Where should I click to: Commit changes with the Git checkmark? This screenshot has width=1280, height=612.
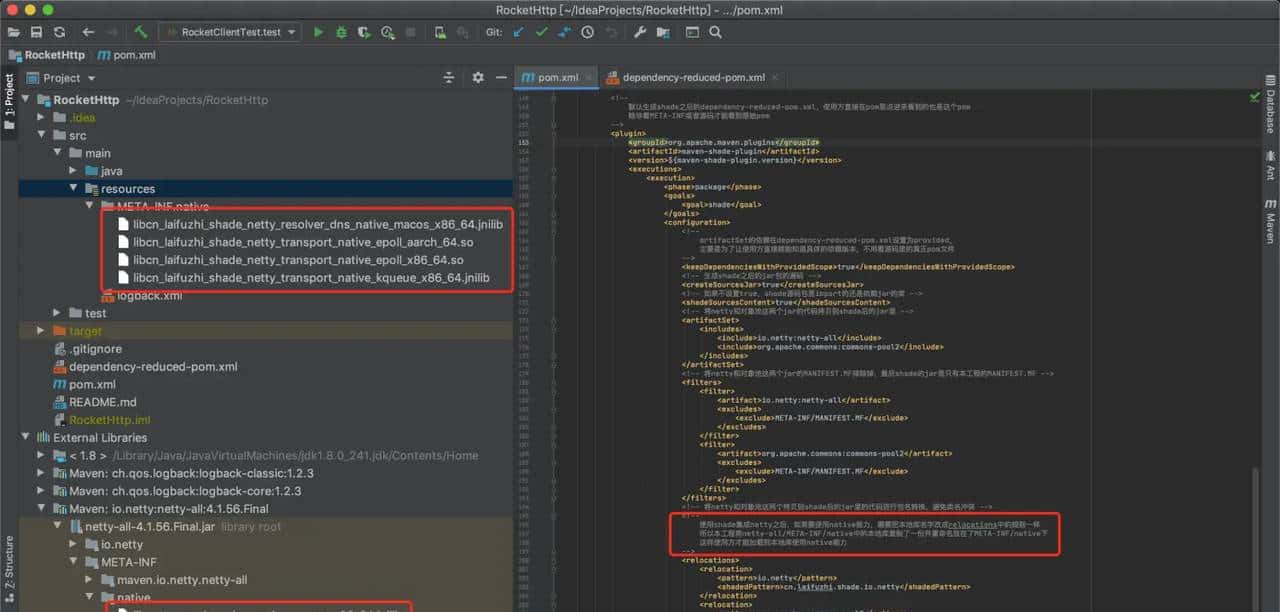click(x=541, y=32)
